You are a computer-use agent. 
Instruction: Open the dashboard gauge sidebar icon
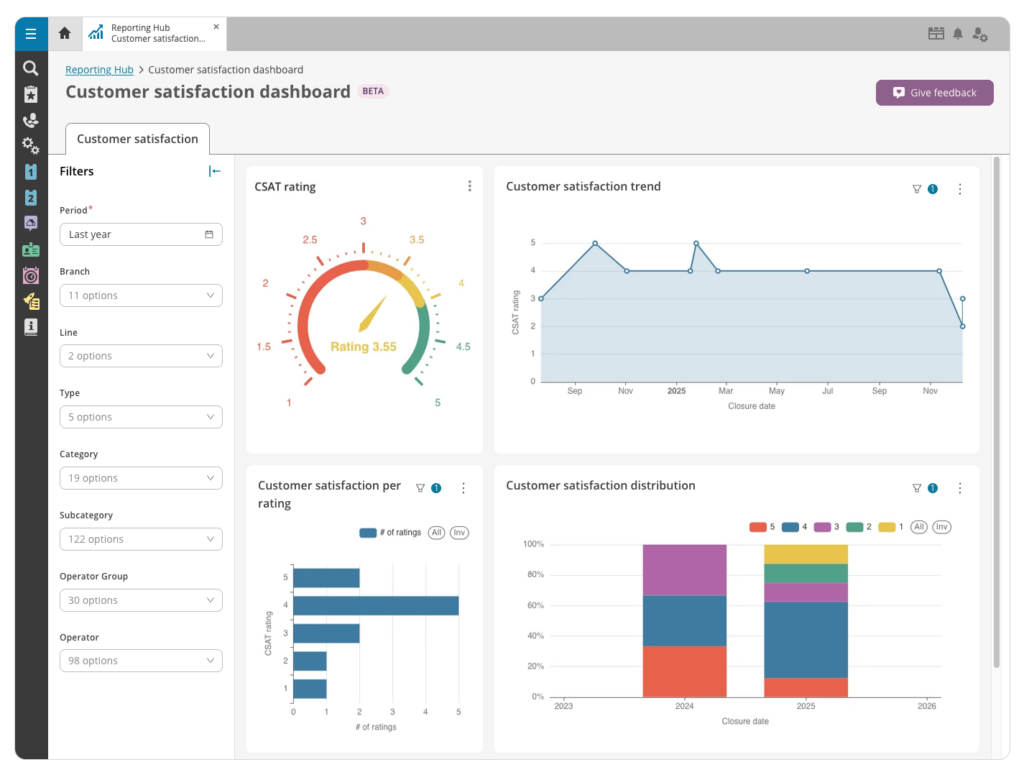(31, 223)
